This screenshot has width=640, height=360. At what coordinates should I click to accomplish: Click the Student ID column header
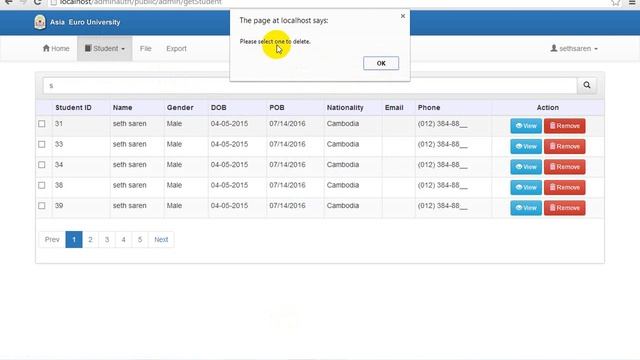73,108
